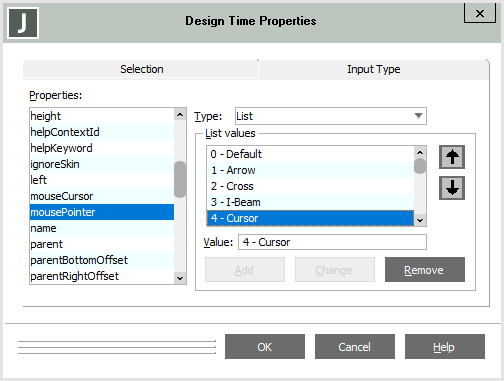This screenshot has height=381, width=504.
Task: Switch to the Input Type tab
Action: tap(373, 69)
